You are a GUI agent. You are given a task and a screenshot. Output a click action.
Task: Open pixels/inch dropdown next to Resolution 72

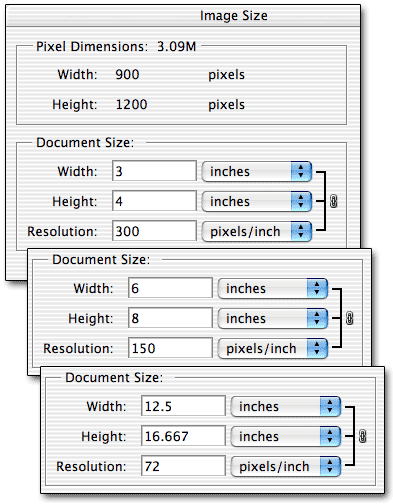click(x=286, y=466)
